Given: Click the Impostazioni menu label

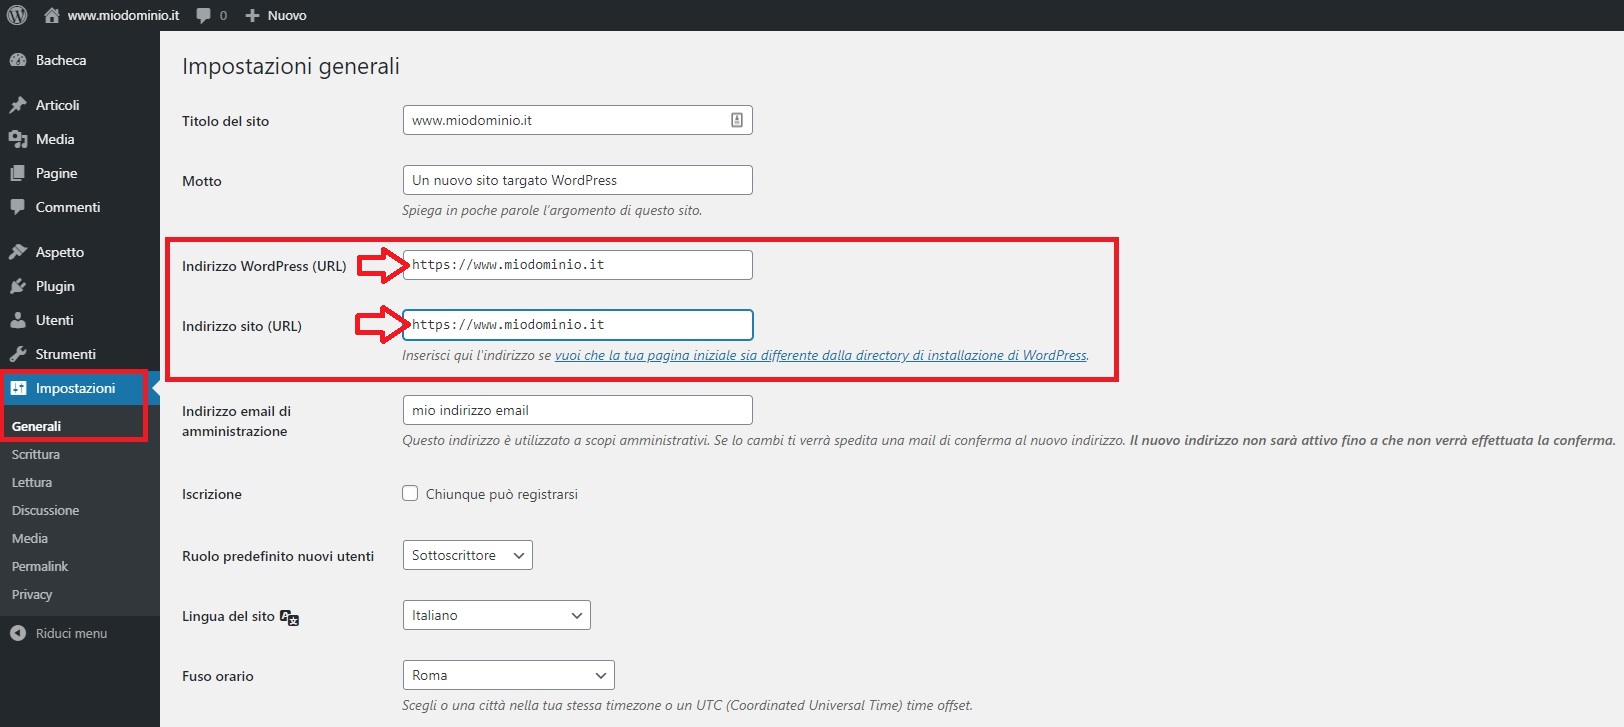Looking at the screenshot, I should (76, 388).
